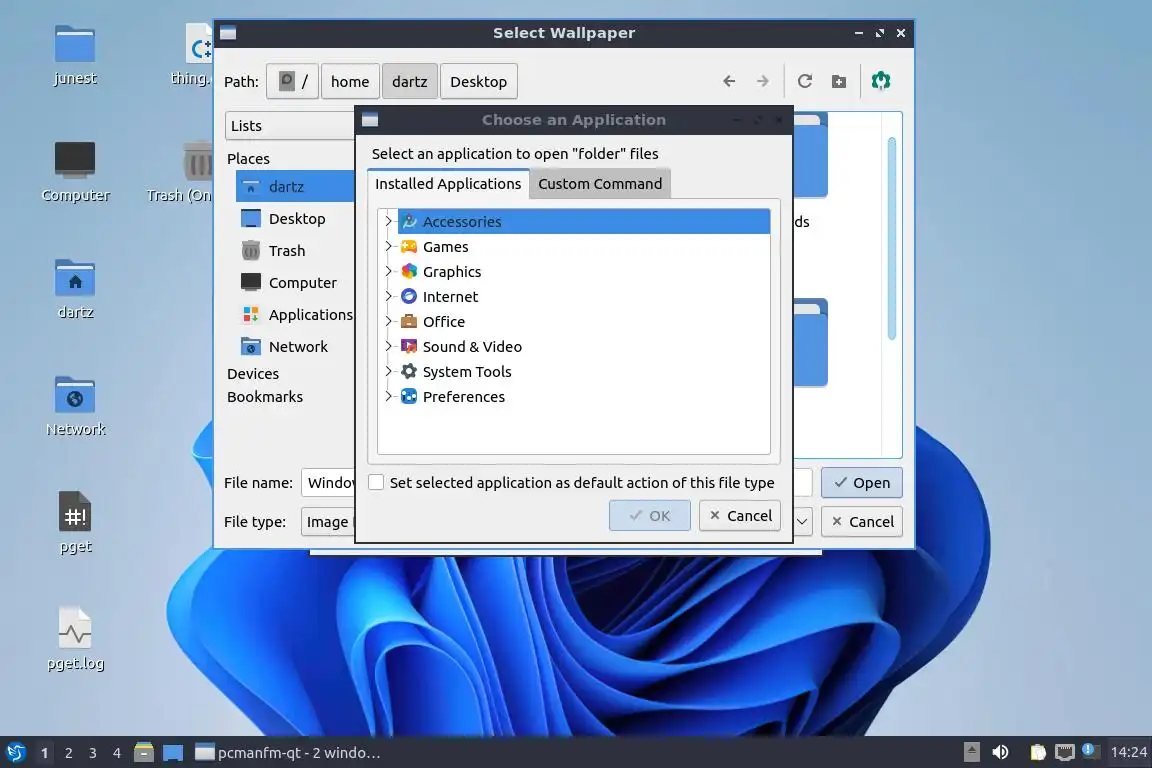Click the file list vertical scrollbar
Image resolution: width=1152 pixels, height=768 pixels.
(x=892, y=238)
